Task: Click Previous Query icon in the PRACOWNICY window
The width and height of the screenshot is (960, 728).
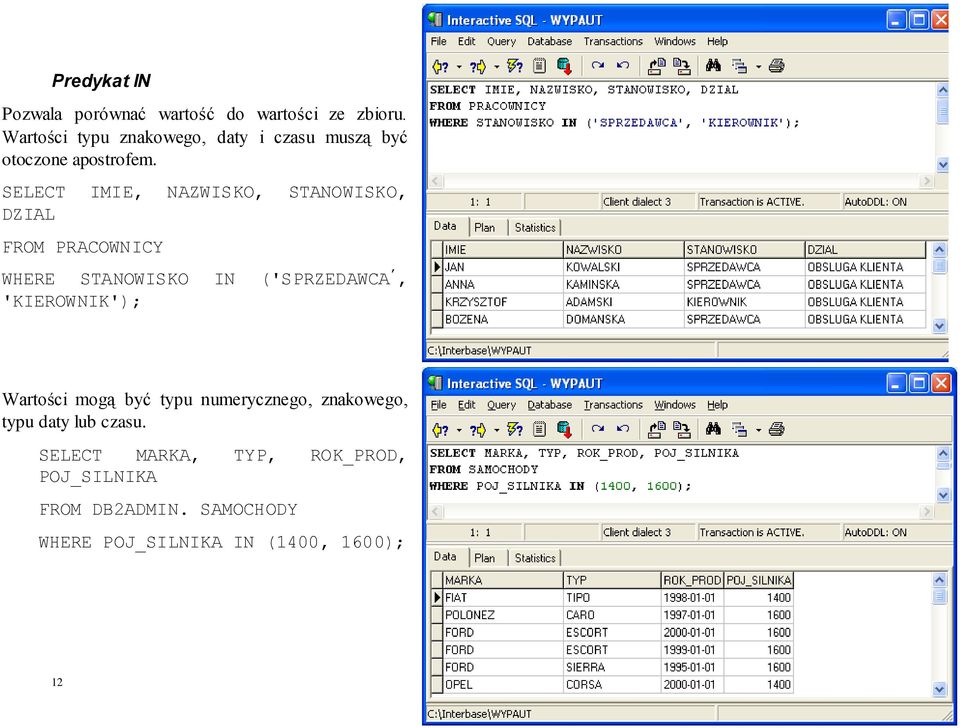Action: point(441,66)
